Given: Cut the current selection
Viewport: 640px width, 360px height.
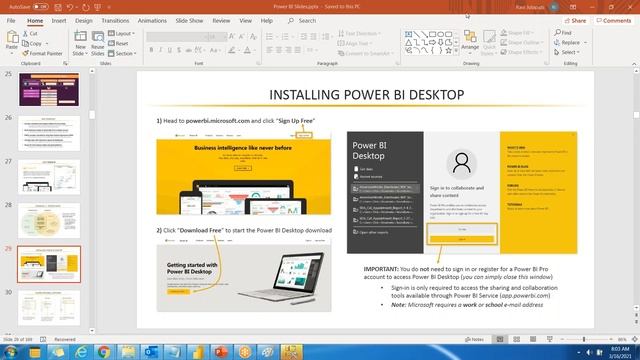Looking at the screenshot, I should pyautogui.click(x=30, y=33).
